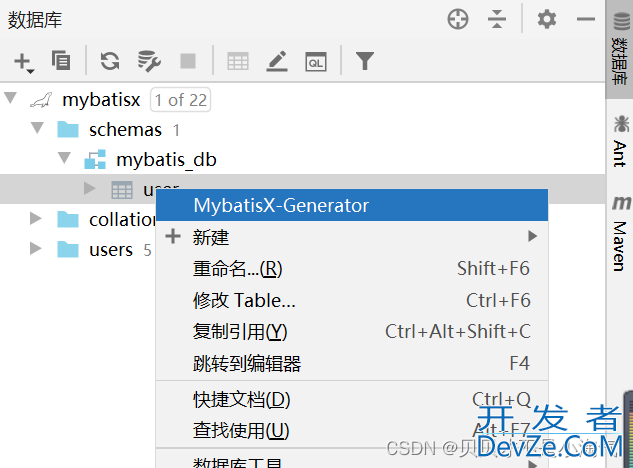Click the edit source pencil icon
Screen dimensions: 633x468
click(x=277, y=61)
